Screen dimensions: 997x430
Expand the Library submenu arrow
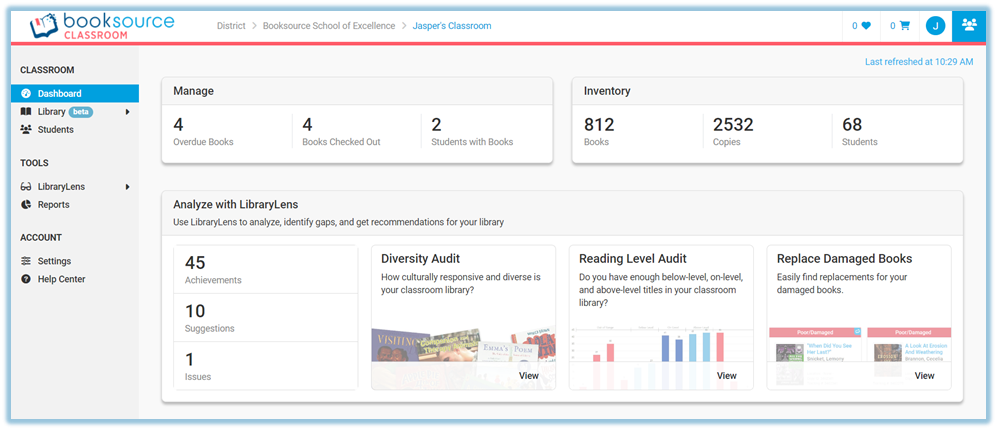[x=127, y=112]
